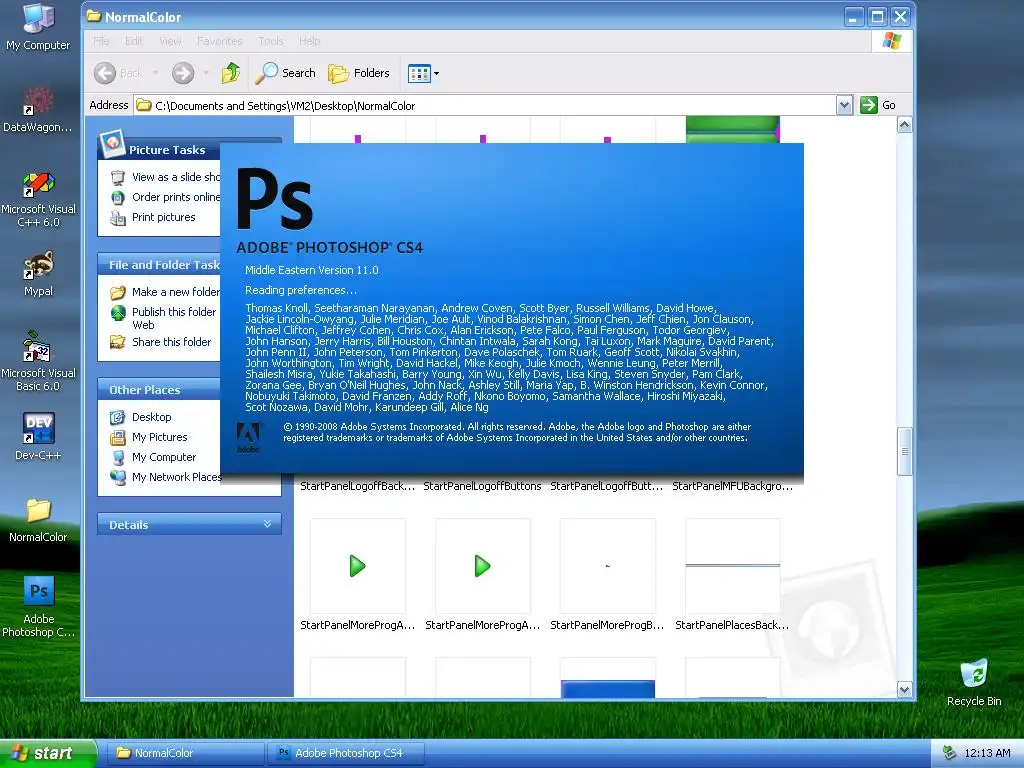Click the Go button next to address
The height and width of the screenshot is (768, 1024).
click(878, 105)
